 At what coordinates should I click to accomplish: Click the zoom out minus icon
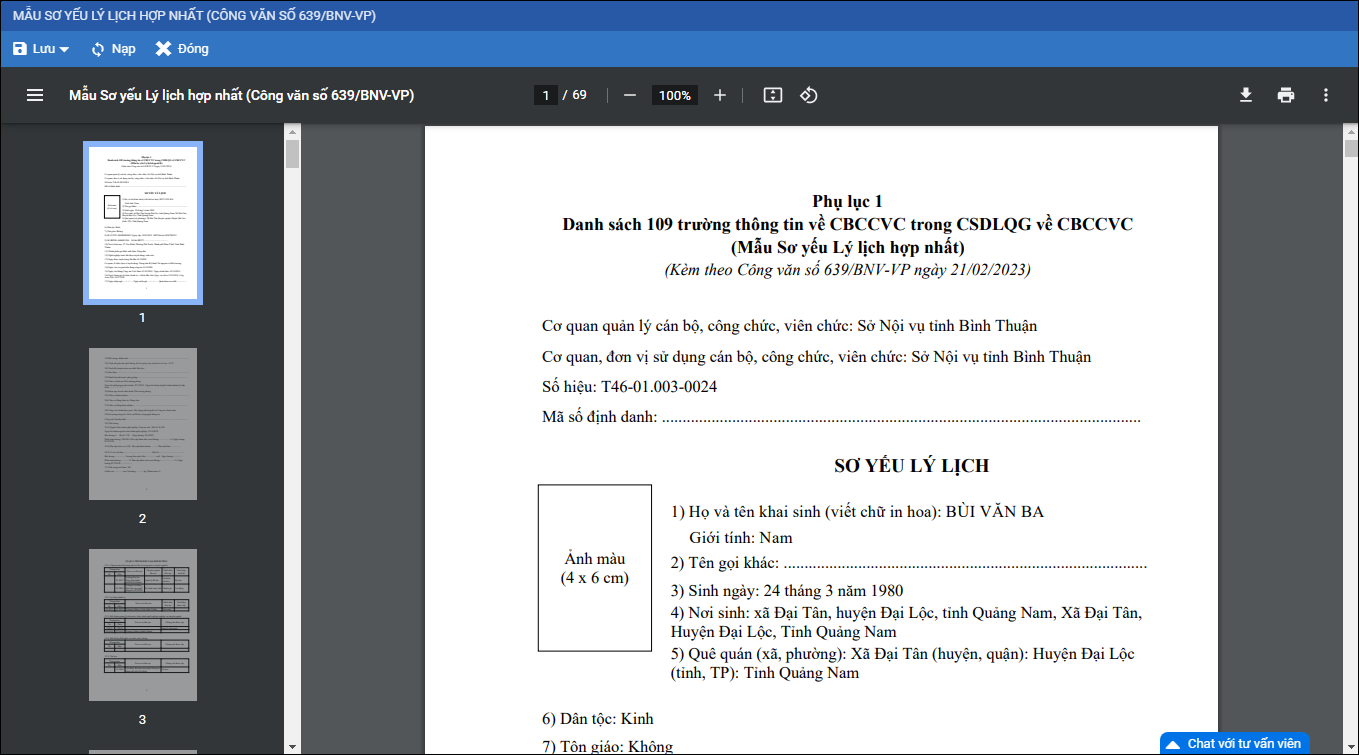[x=630, y=95]
